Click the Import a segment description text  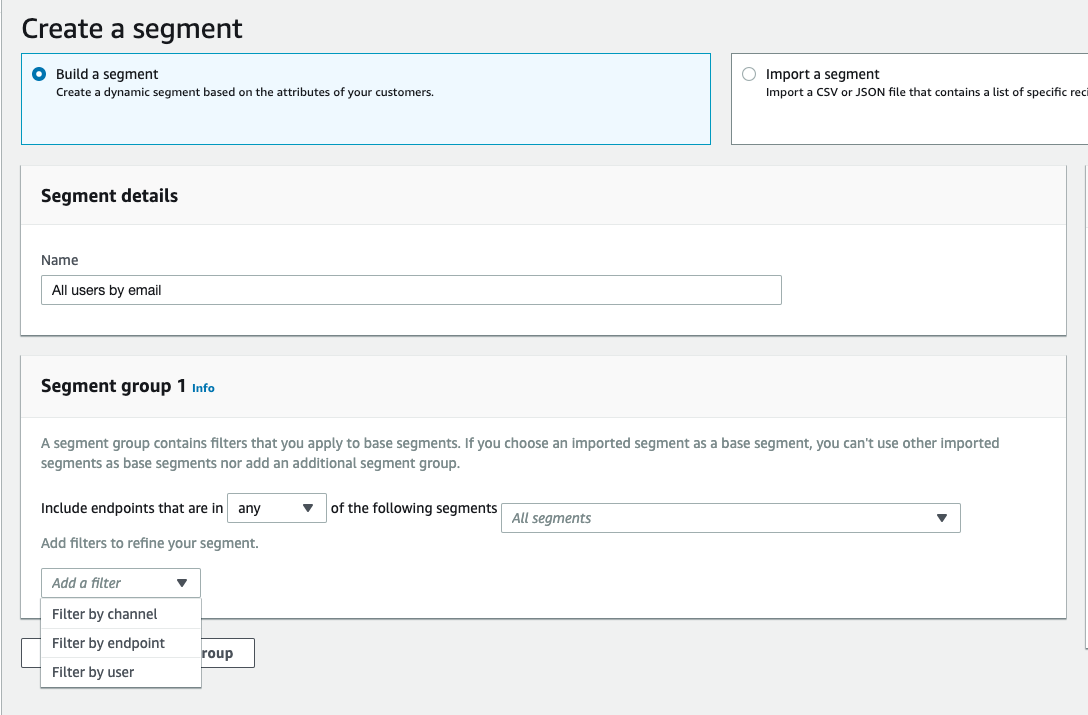point(926,92)
